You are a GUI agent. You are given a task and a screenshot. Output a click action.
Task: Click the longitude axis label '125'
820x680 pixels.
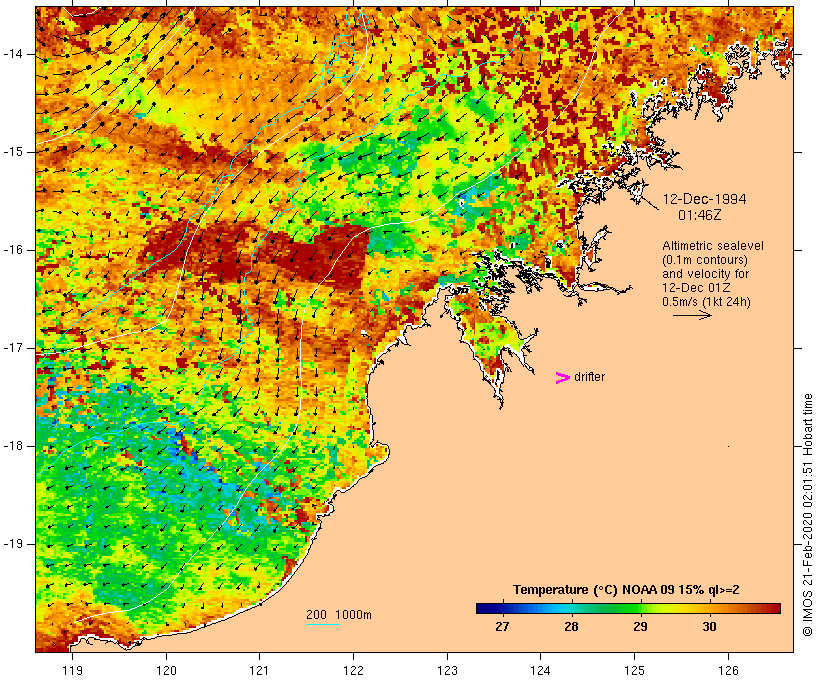[x=635, y=670]
